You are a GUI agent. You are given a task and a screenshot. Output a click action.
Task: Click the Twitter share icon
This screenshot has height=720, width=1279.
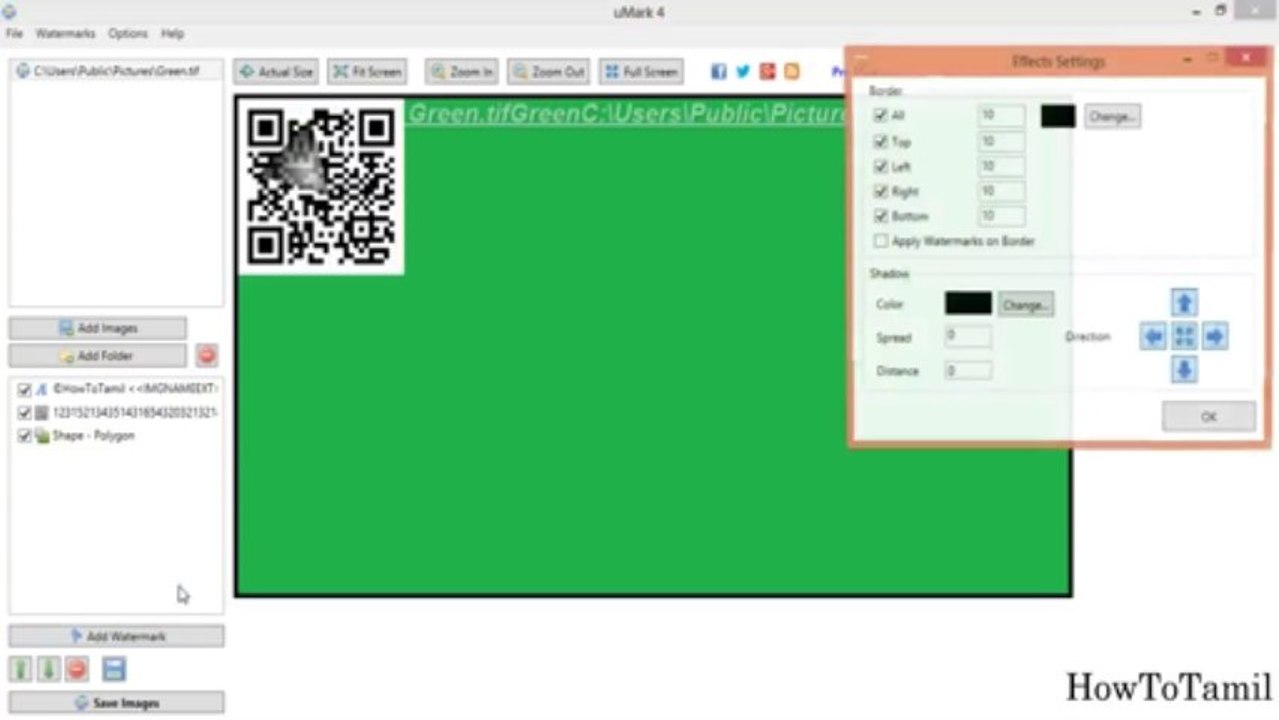743,71
